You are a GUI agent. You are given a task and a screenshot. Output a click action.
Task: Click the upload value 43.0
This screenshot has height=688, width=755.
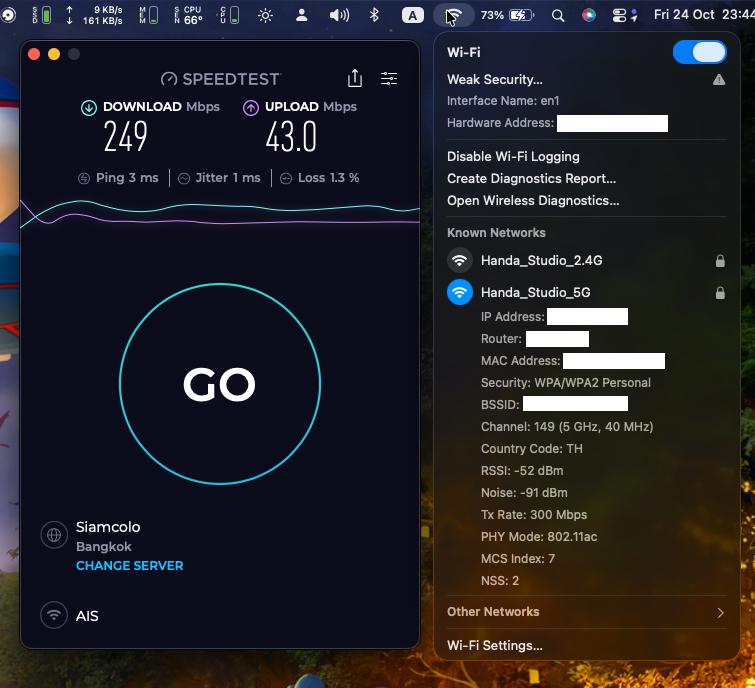point(291,137)
